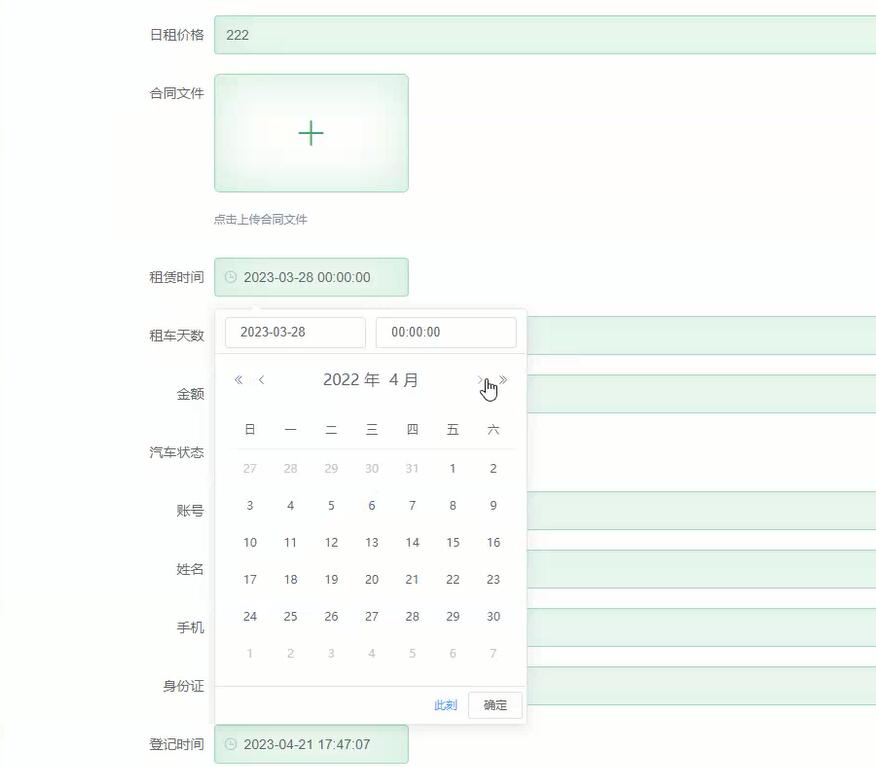Select April 15 in the calendar

pos(452,542)
